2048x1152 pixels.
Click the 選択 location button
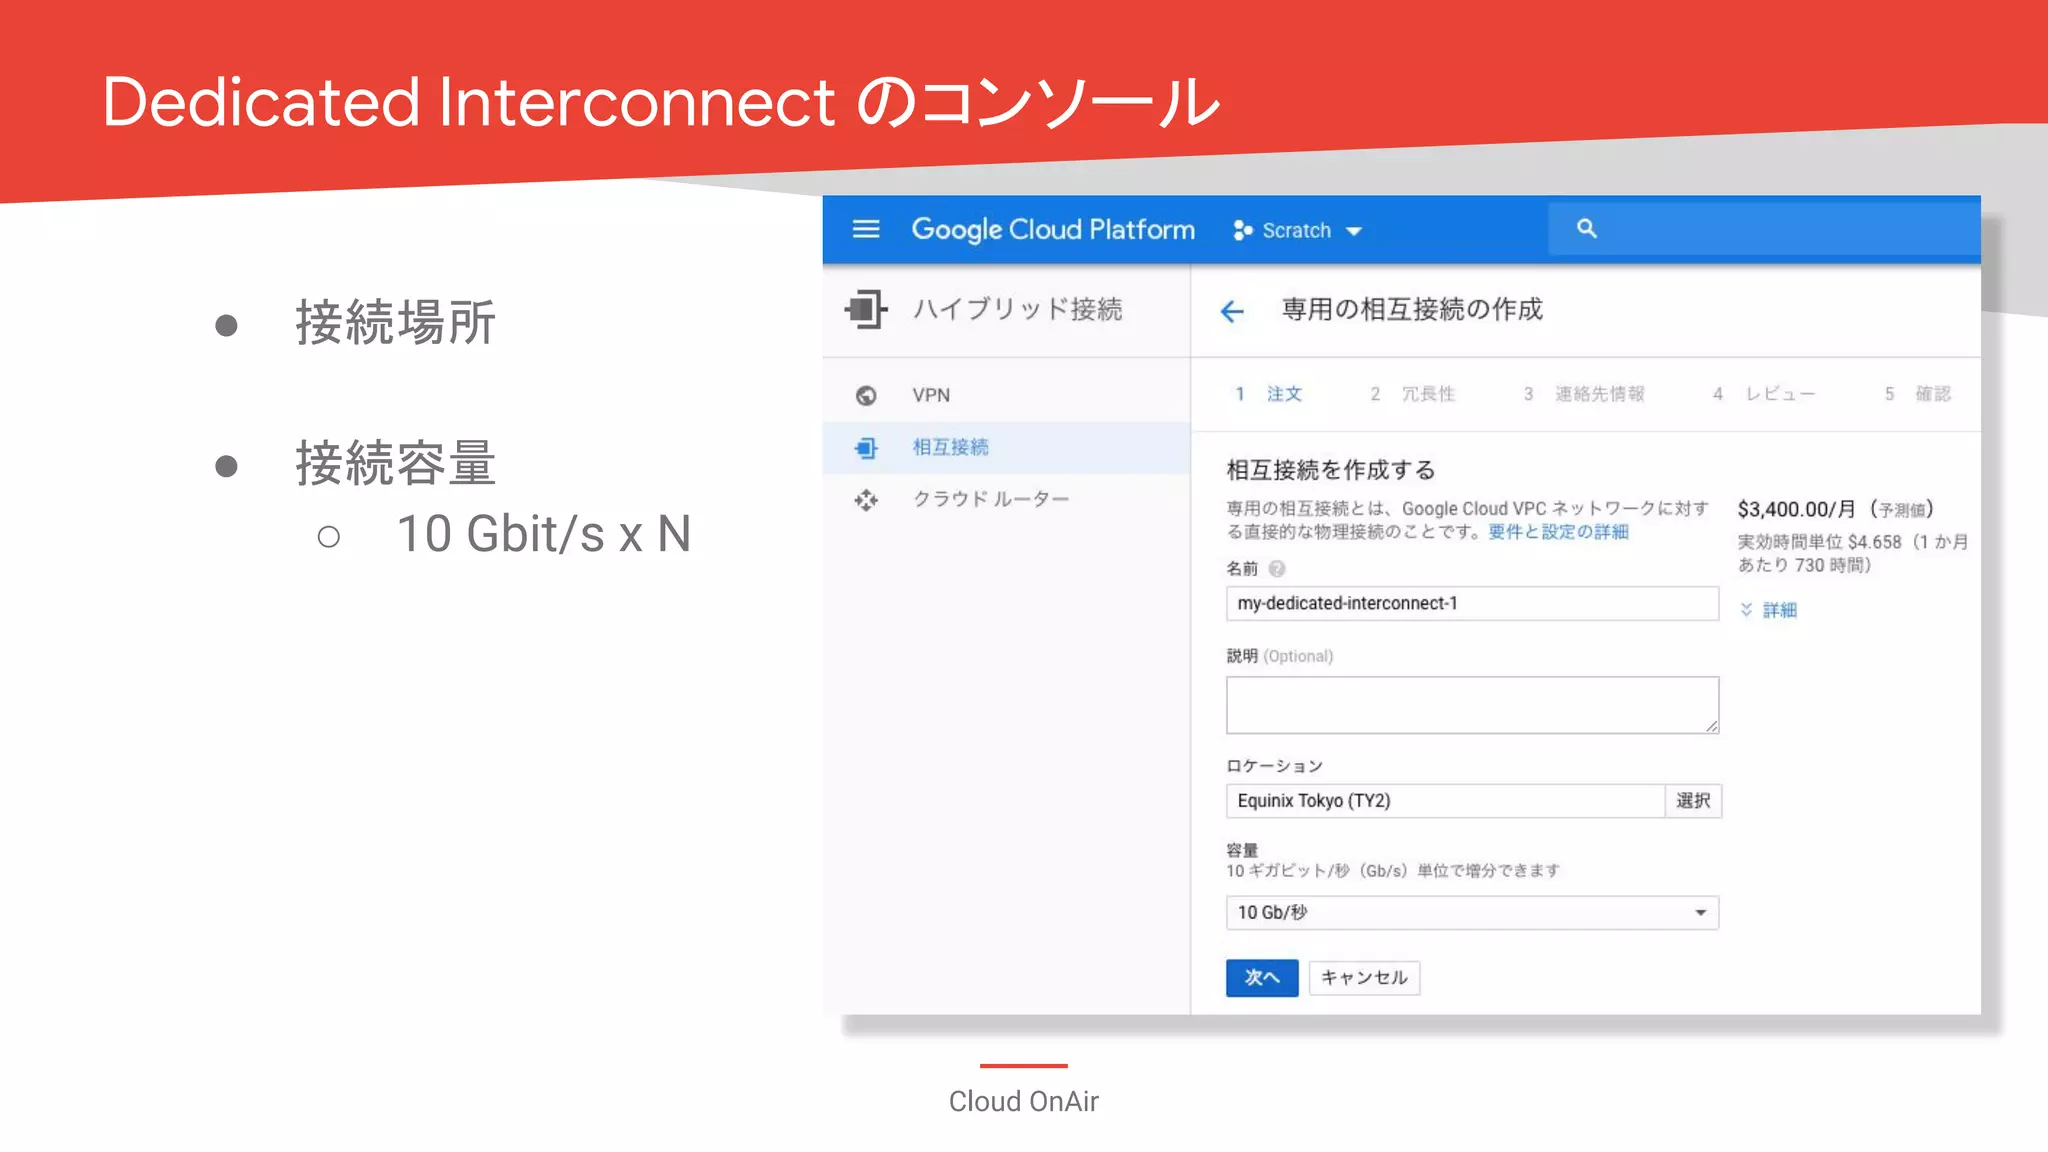[1693, 801]
